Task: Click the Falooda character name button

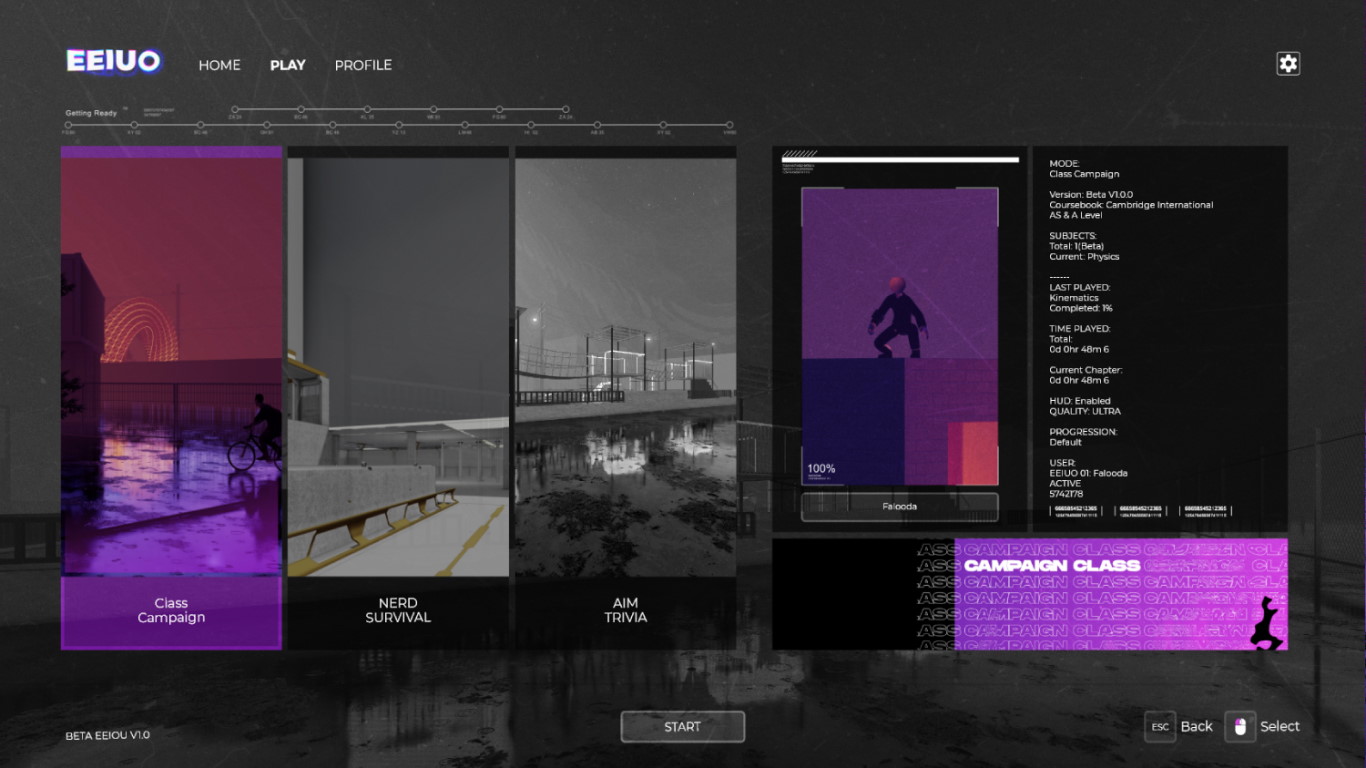Action: (x=899, y=506)
